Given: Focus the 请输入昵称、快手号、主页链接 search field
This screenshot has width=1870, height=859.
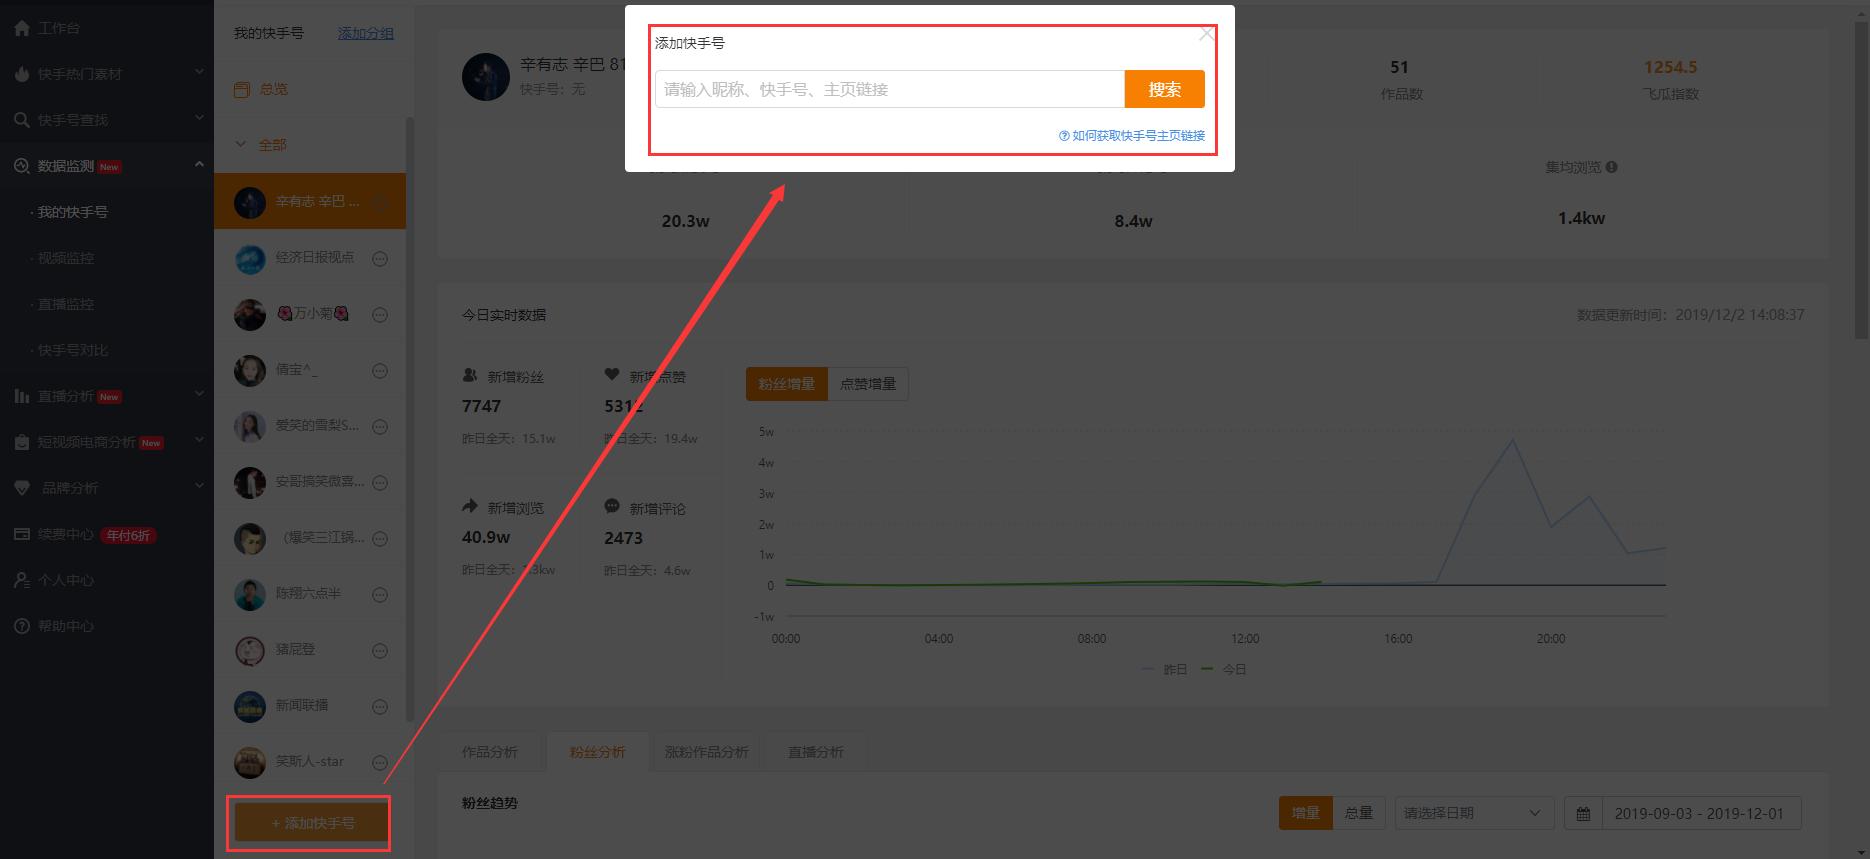Looking at the screenshot, I should (x=890, y=89).
